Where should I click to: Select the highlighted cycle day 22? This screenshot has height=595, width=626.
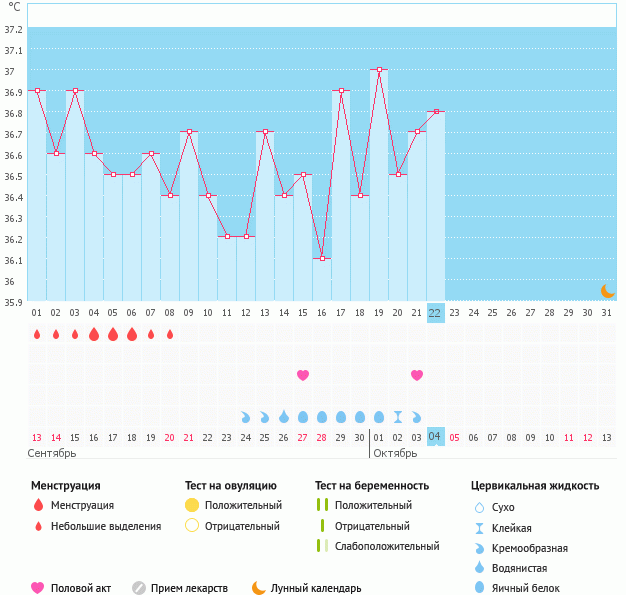click(x=435, y=312)
